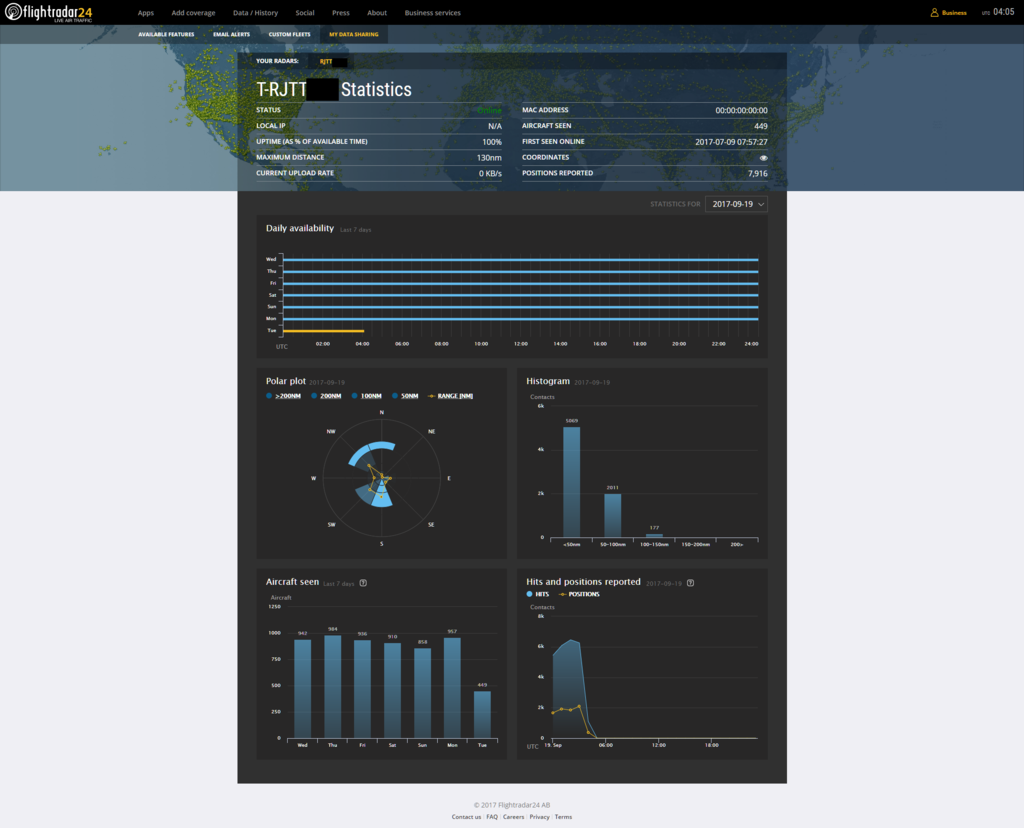
Task: Click the Monday availability bar
Action: point(520,319)
